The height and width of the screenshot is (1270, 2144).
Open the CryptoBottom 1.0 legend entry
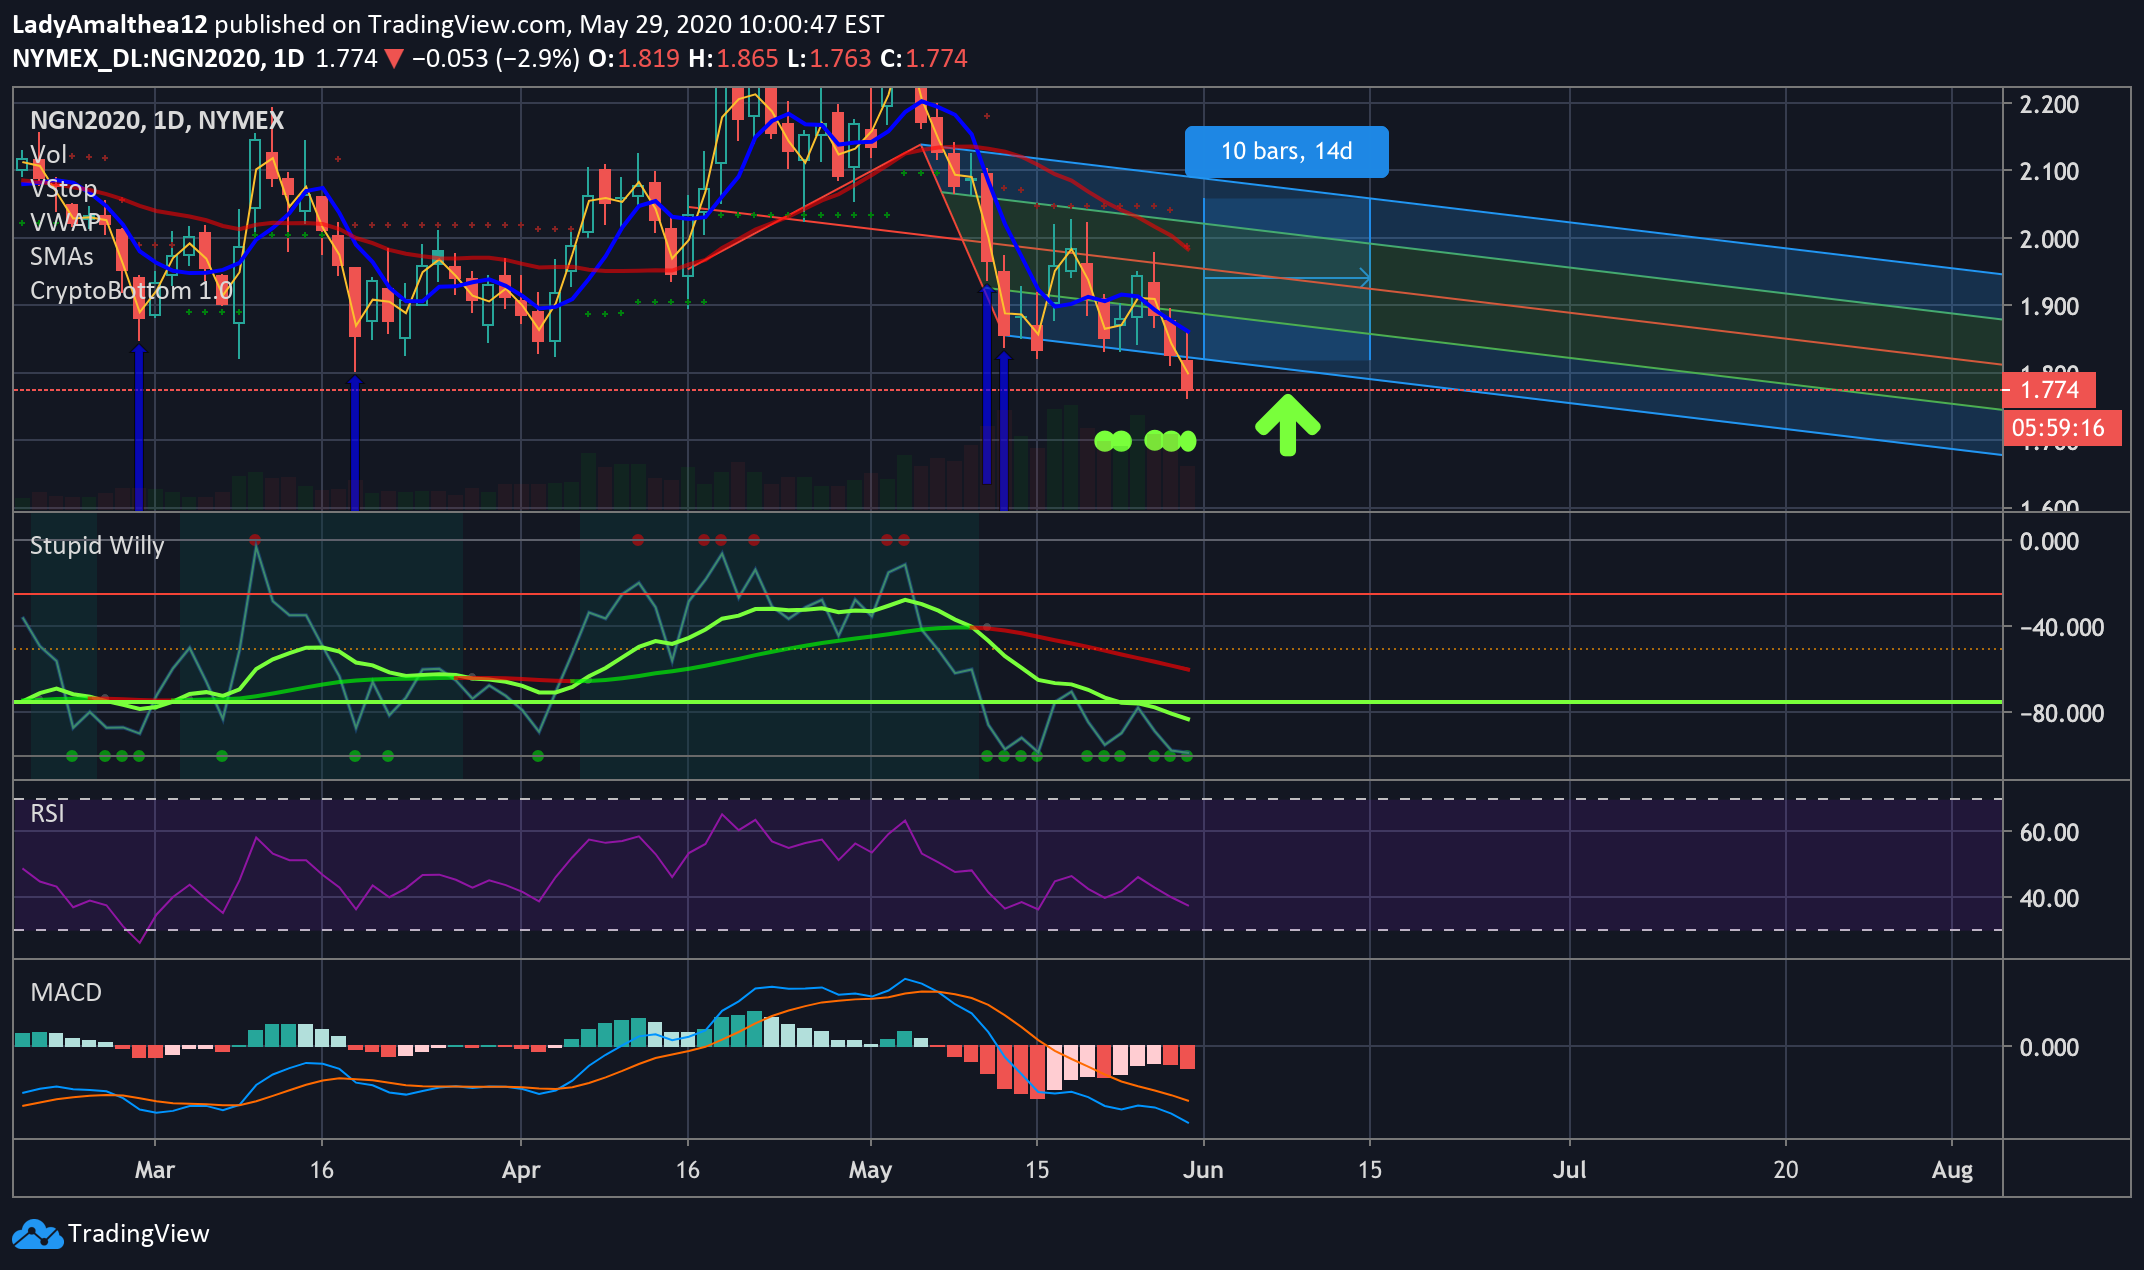[x=130, y=290]
